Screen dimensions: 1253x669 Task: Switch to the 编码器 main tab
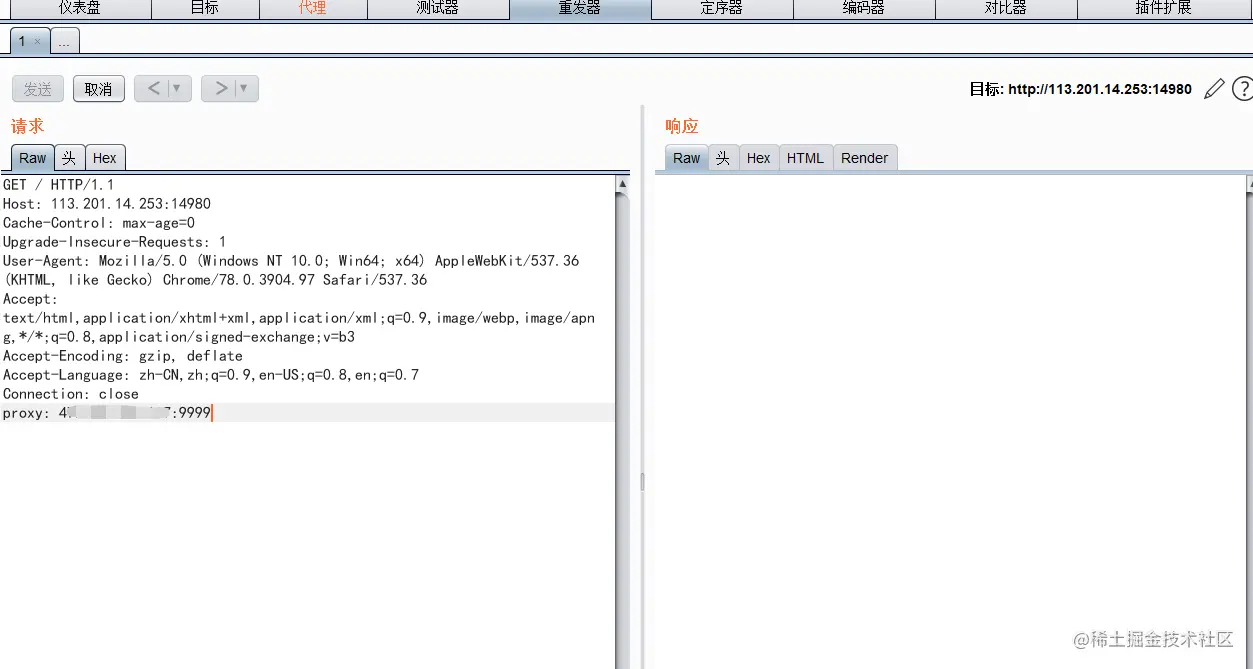(864, 8)
